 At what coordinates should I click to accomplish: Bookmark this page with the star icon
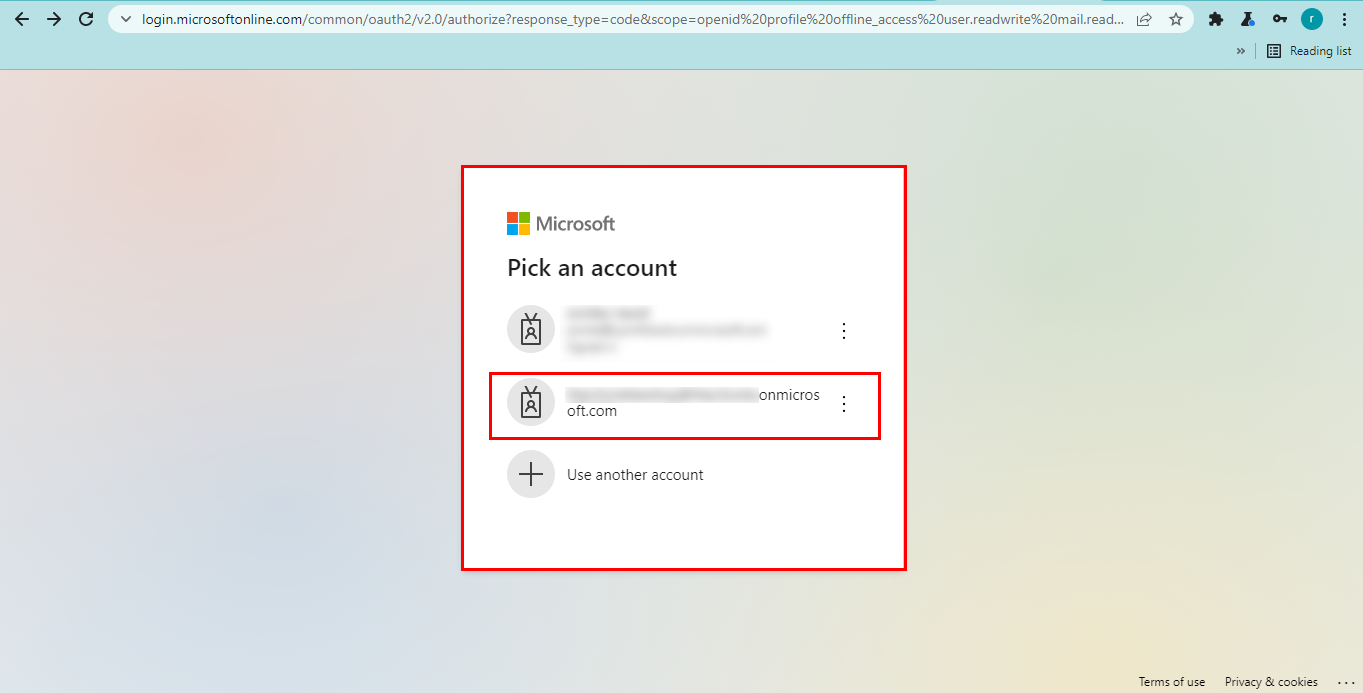click(x=1176, y=19)
